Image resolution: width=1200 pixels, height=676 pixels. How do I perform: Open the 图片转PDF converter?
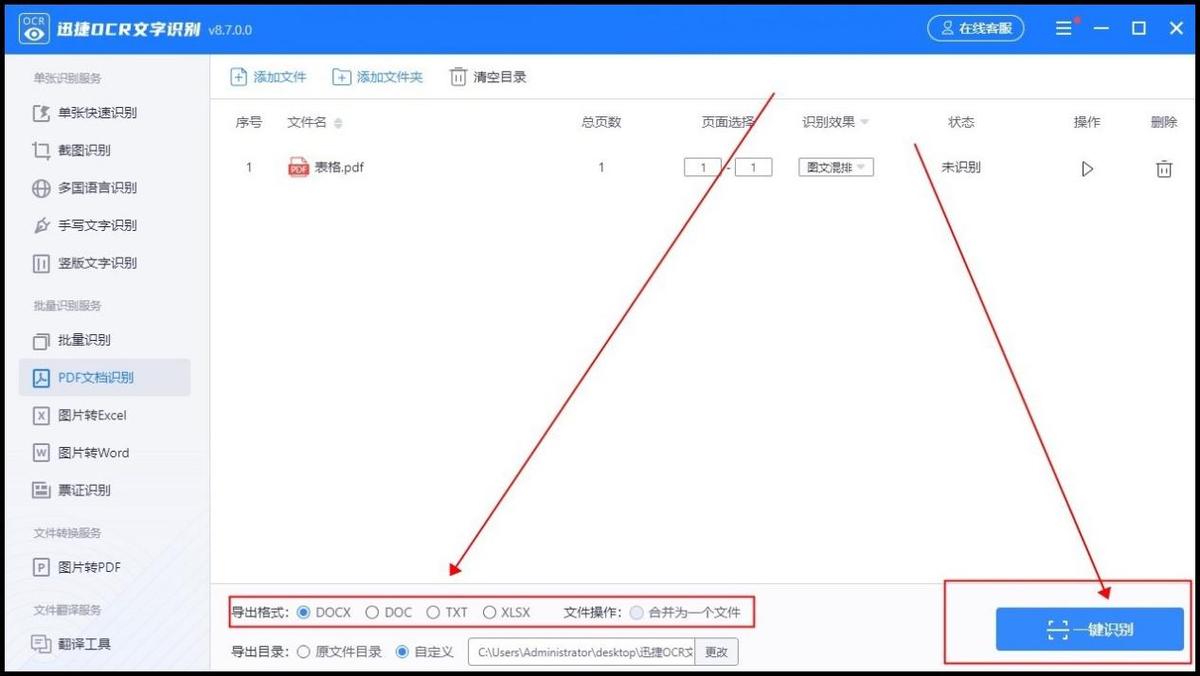click(x=80, y=566)
